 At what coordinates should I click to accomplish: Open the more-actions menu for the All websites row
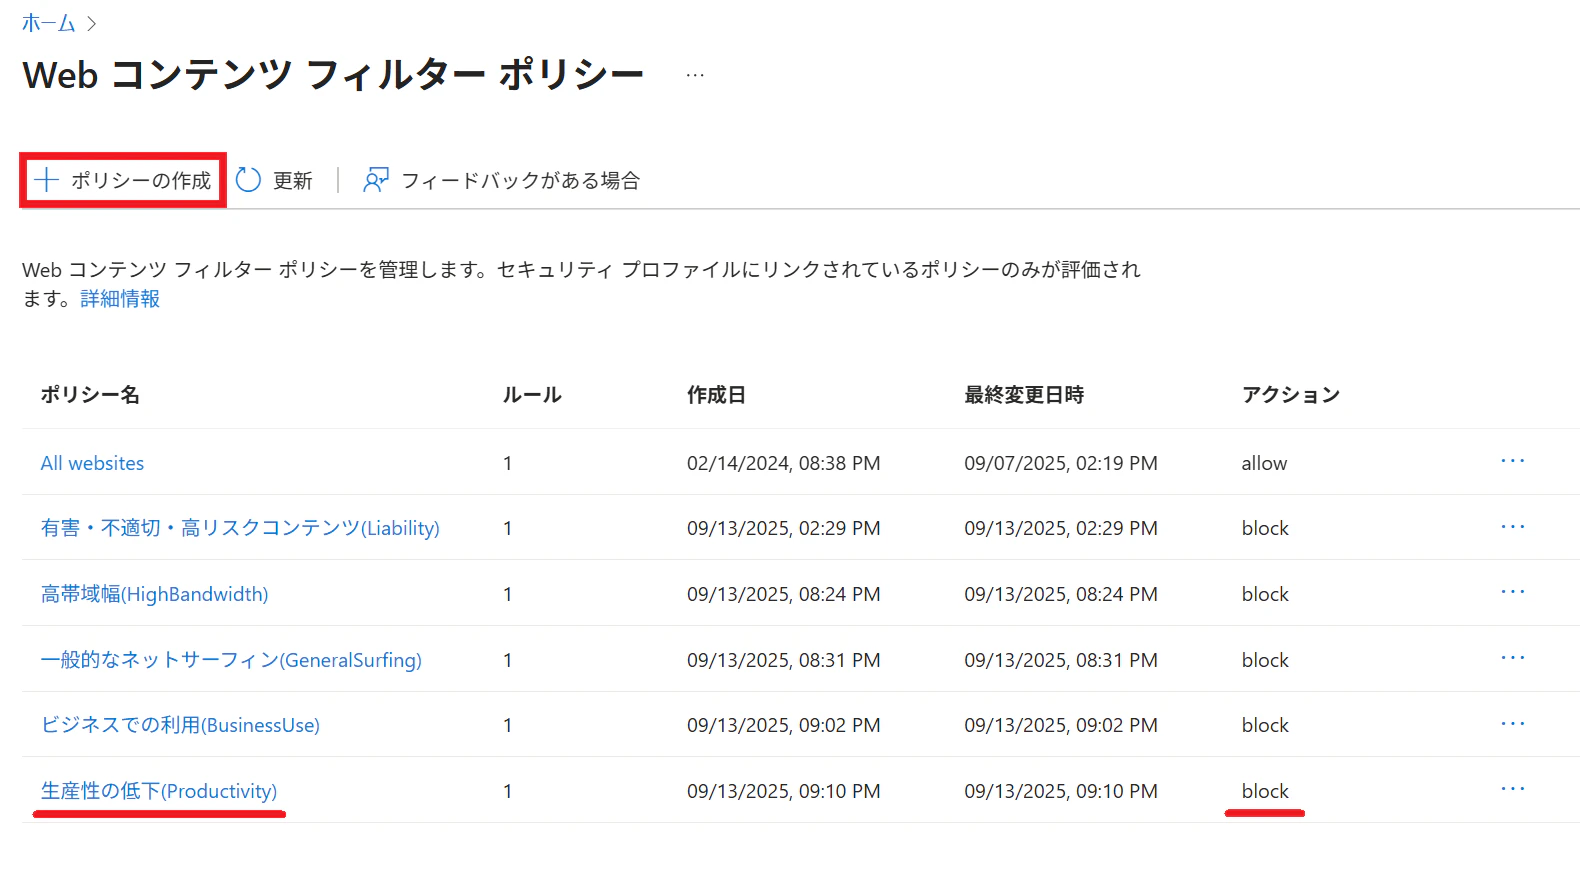click(1512, 461)
